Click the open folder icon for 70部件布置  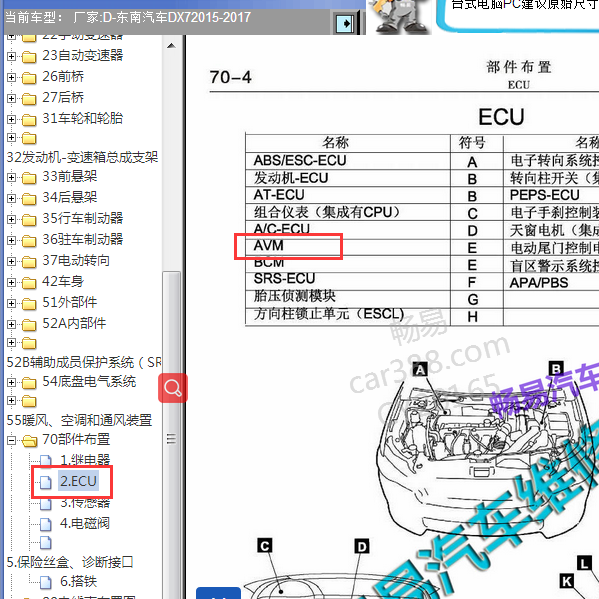(29, 441)
